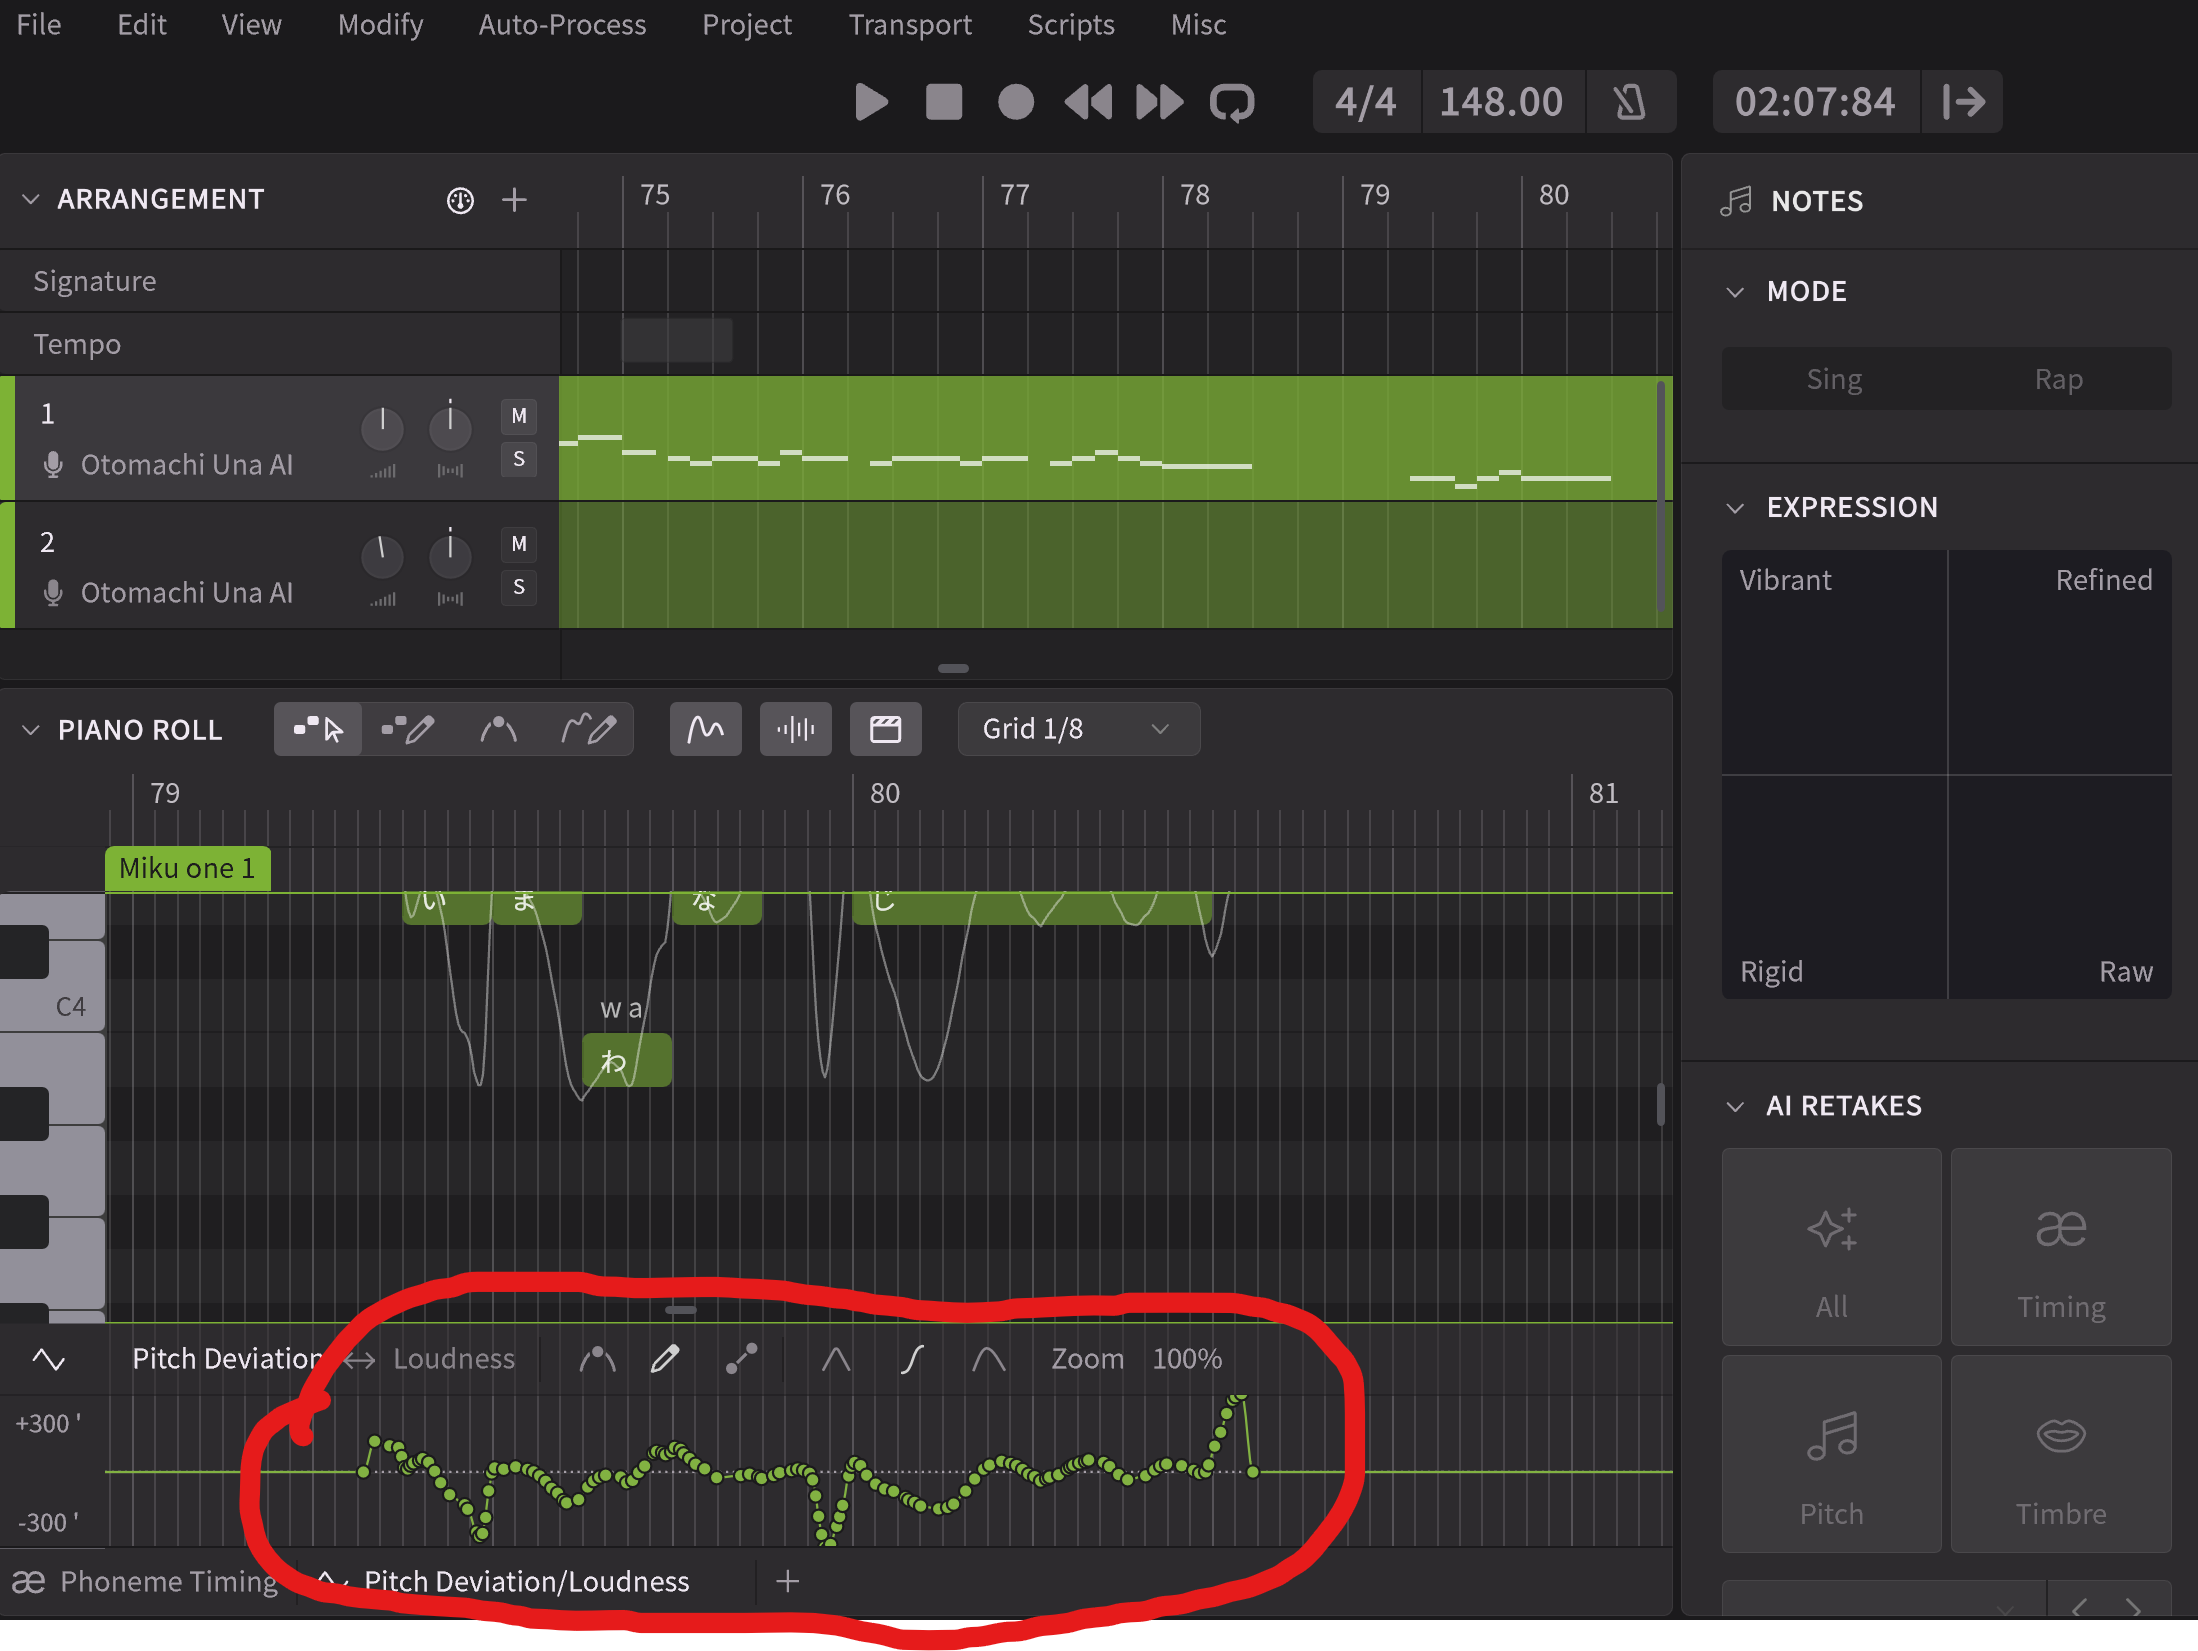
Task: Click the AI Retakes Pitch button
Action: [x=1831, y=1454]
